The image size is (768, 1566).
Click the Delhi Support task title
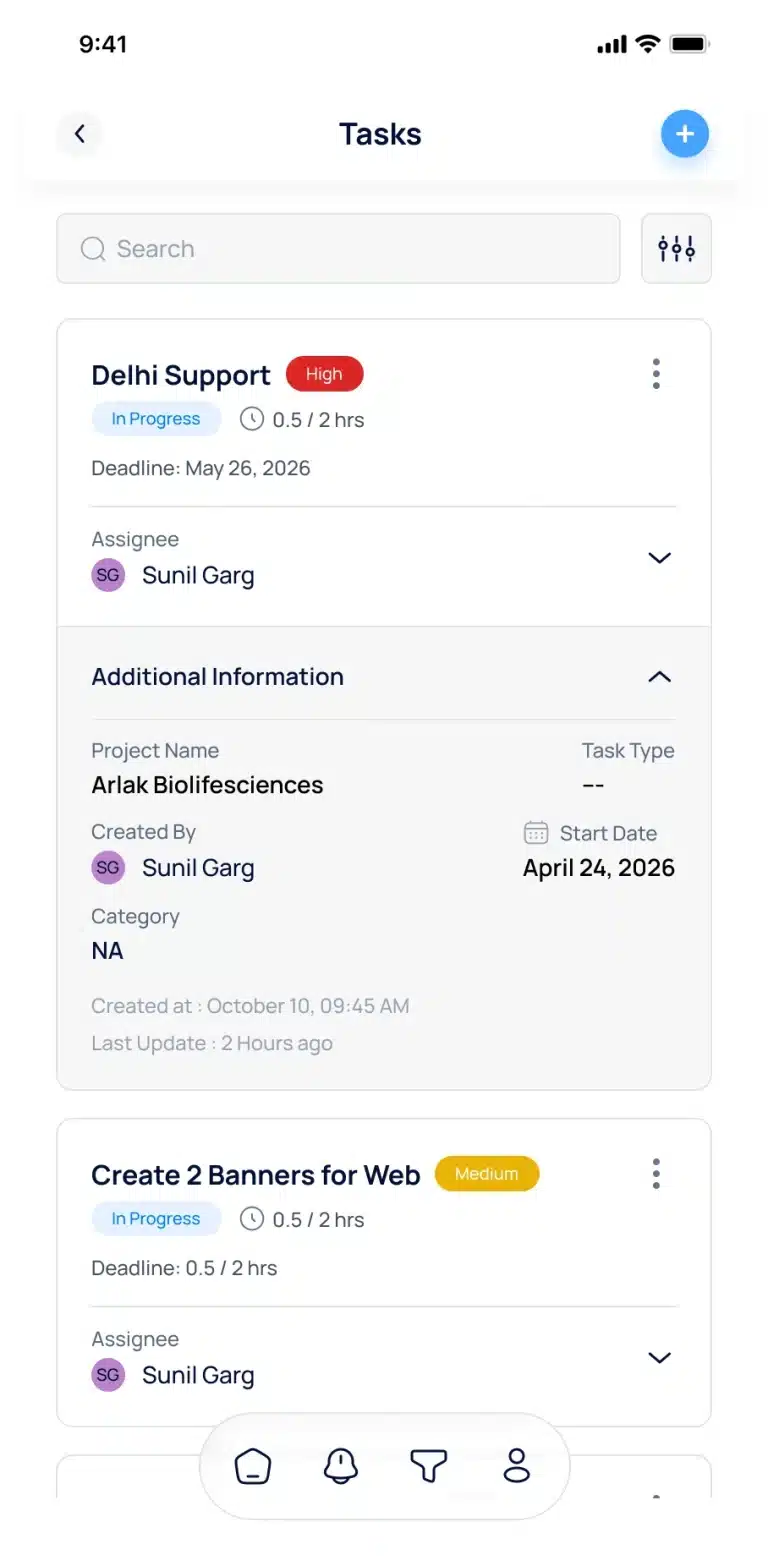(x=181, y=375)
